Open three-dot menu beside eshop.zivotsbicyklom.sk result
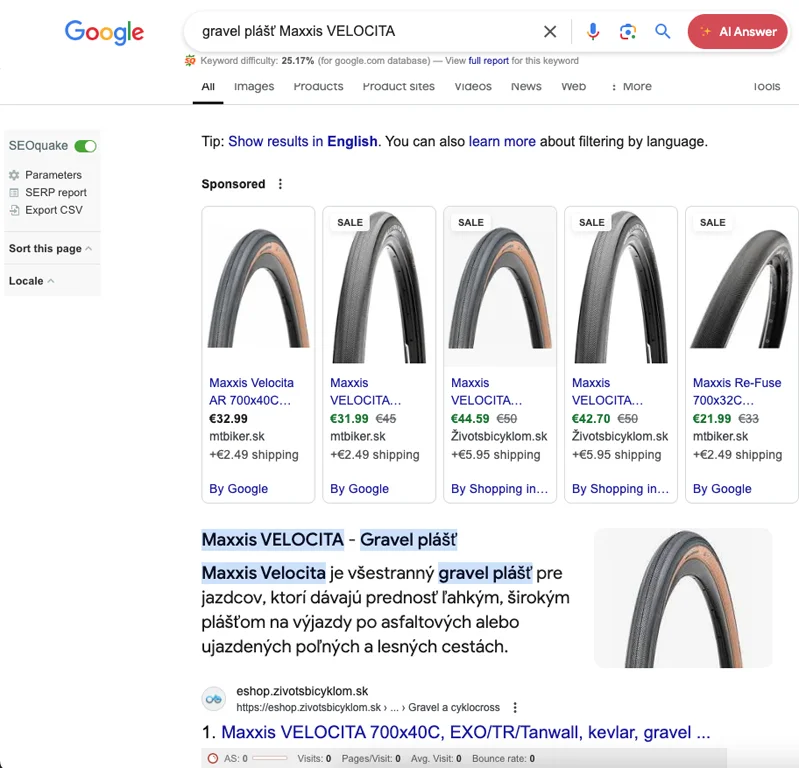 (515, 707)
